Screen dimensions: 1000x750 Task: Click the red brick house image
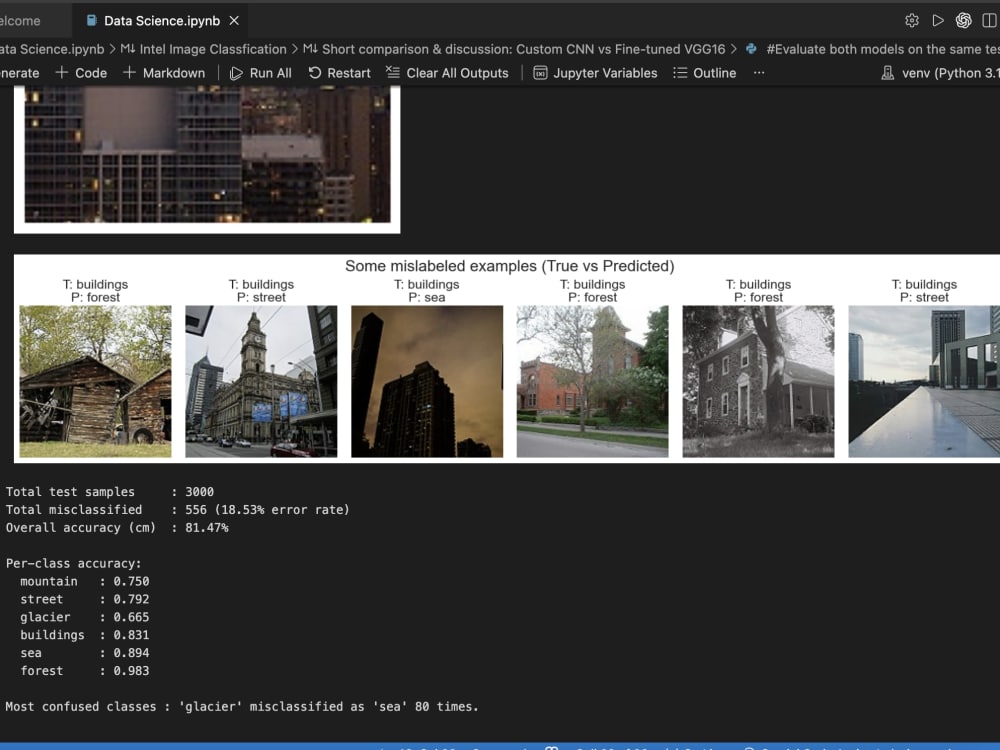(x=592, y=381)
